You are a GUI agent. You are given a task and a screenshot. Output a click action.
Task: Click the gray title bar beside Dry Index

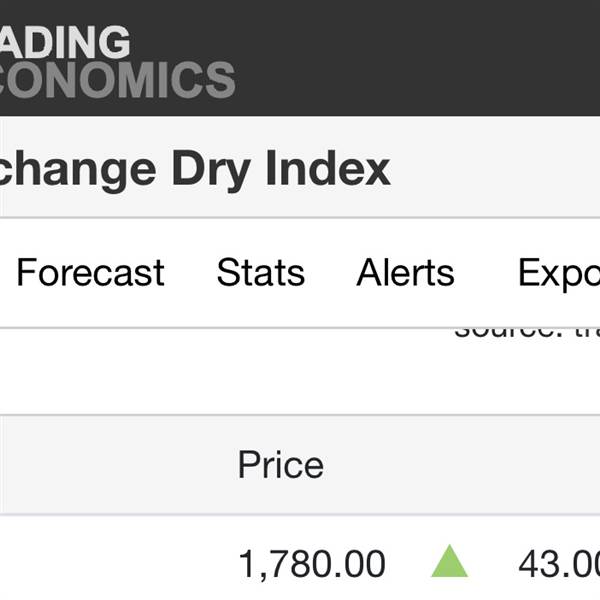point(496,168)
